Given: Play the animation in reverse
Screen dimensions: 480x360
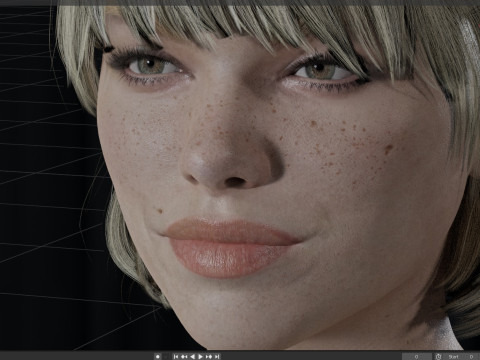Looking at the screenshot, I should pyautogui.click(x=192, y=357).
